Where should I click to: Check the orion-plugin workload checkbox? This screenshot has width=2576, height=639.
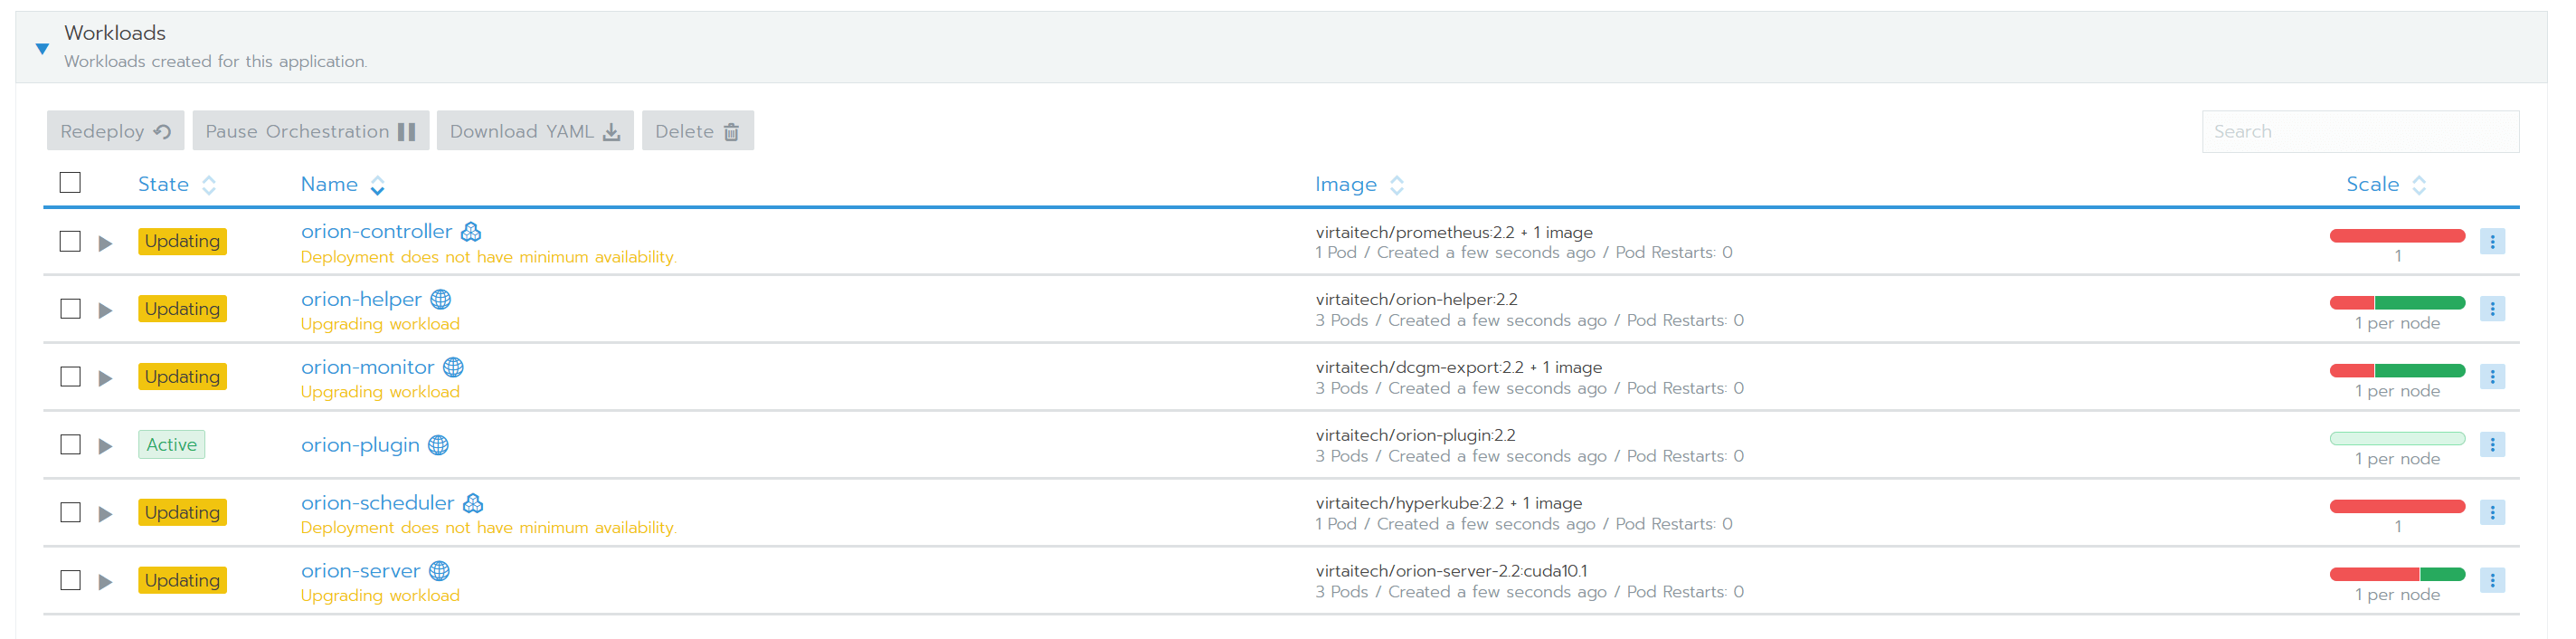[x=70, y=444]
